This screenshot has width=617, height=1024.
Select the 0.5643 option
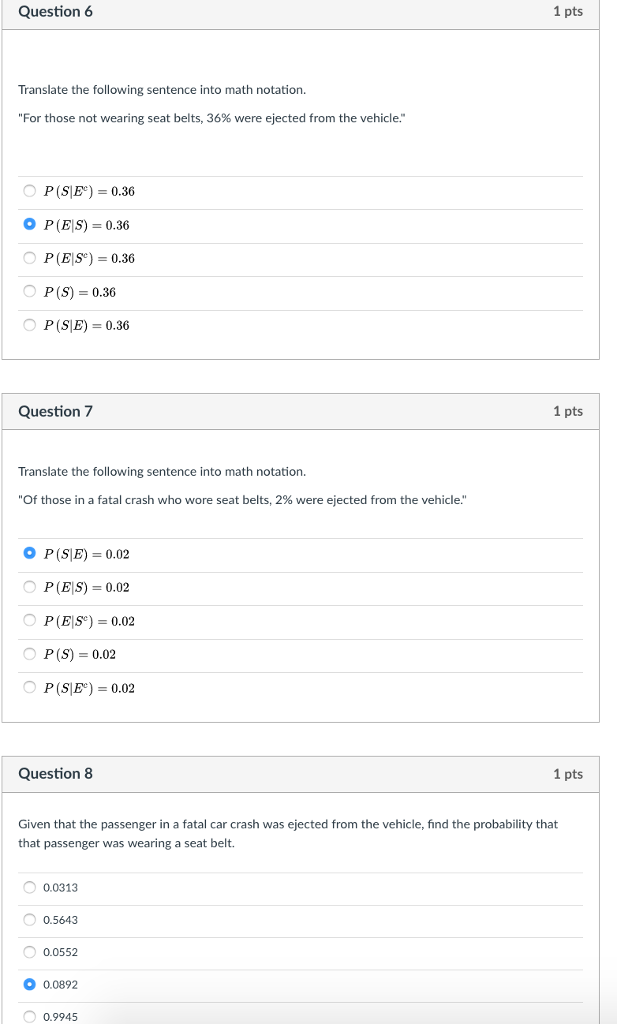[x=31, y=919]
